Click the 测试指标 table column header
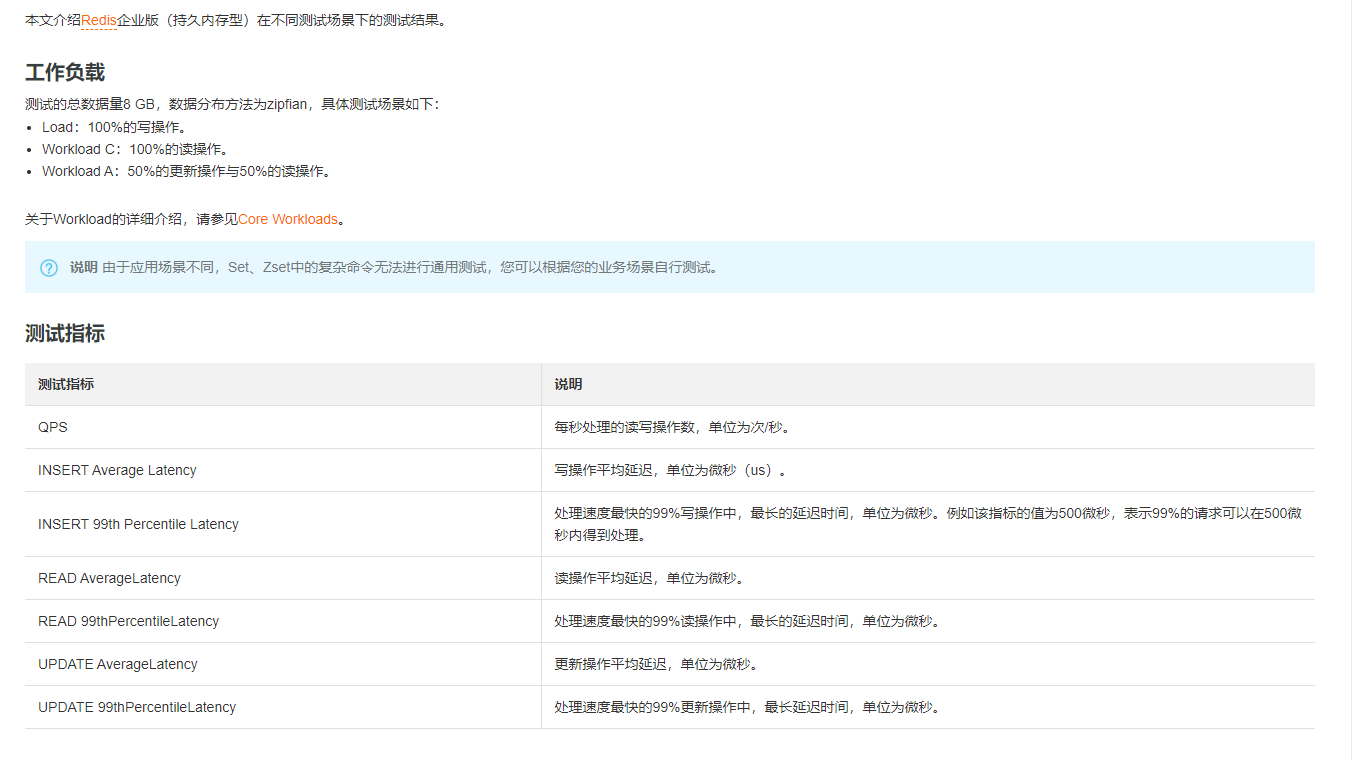The height and width of the screenshot is (760, 1356). coord(283,384)
